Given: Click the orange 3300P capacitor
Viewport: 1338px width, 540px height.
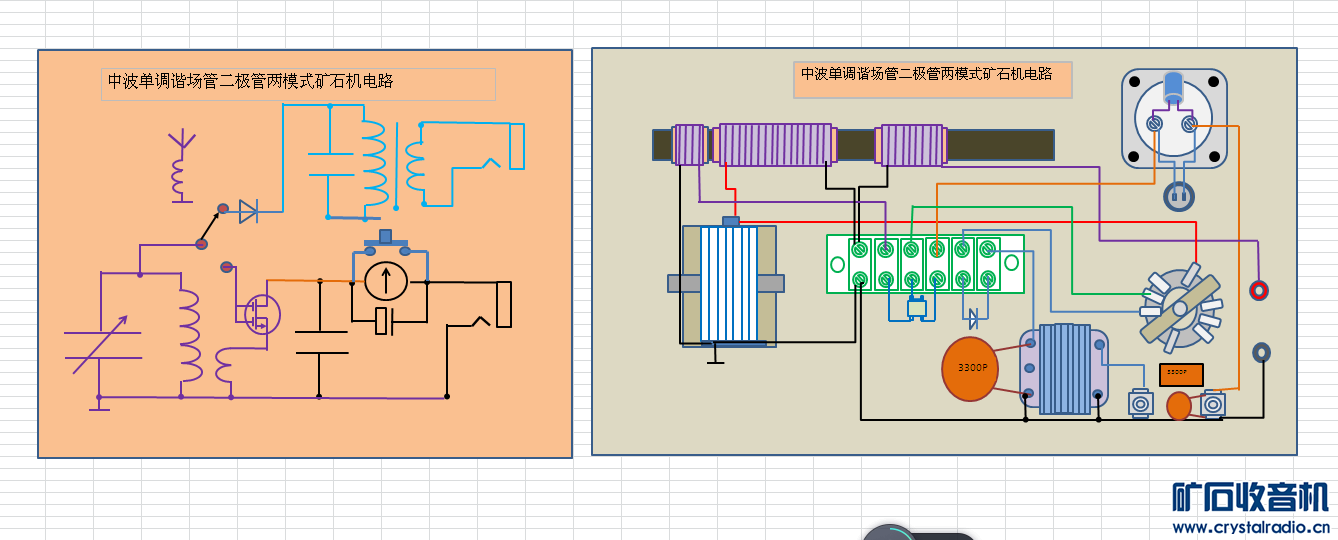Looking at the screenshot, I should [970, 368].
